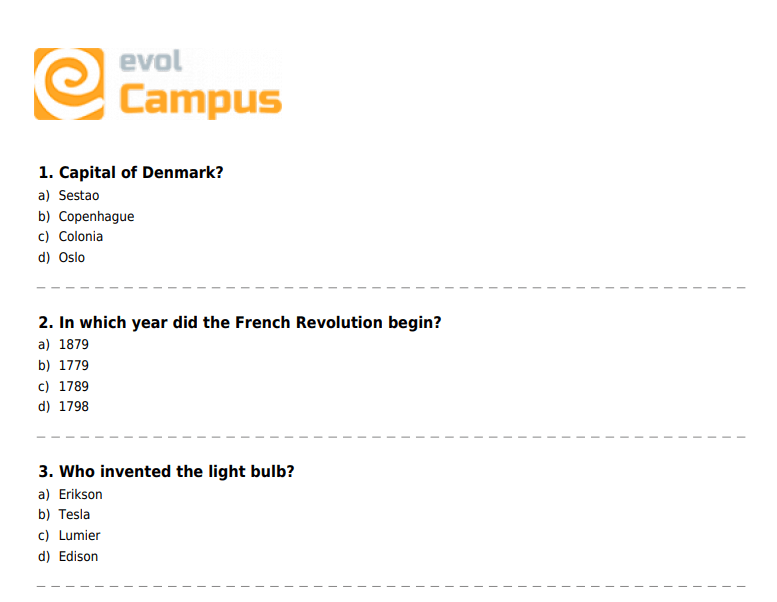This screenshot has width=777, height=602.
Task: Click the Who invented the light bulb heading
Action: [x=166, y=471]
